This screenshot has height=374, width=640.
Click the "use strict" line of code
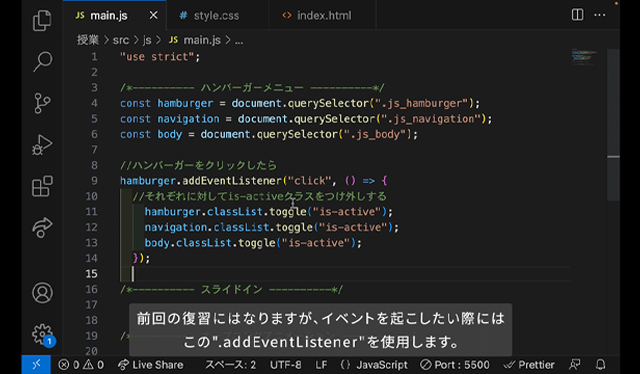pyautogui.click(x=160, y=56)
